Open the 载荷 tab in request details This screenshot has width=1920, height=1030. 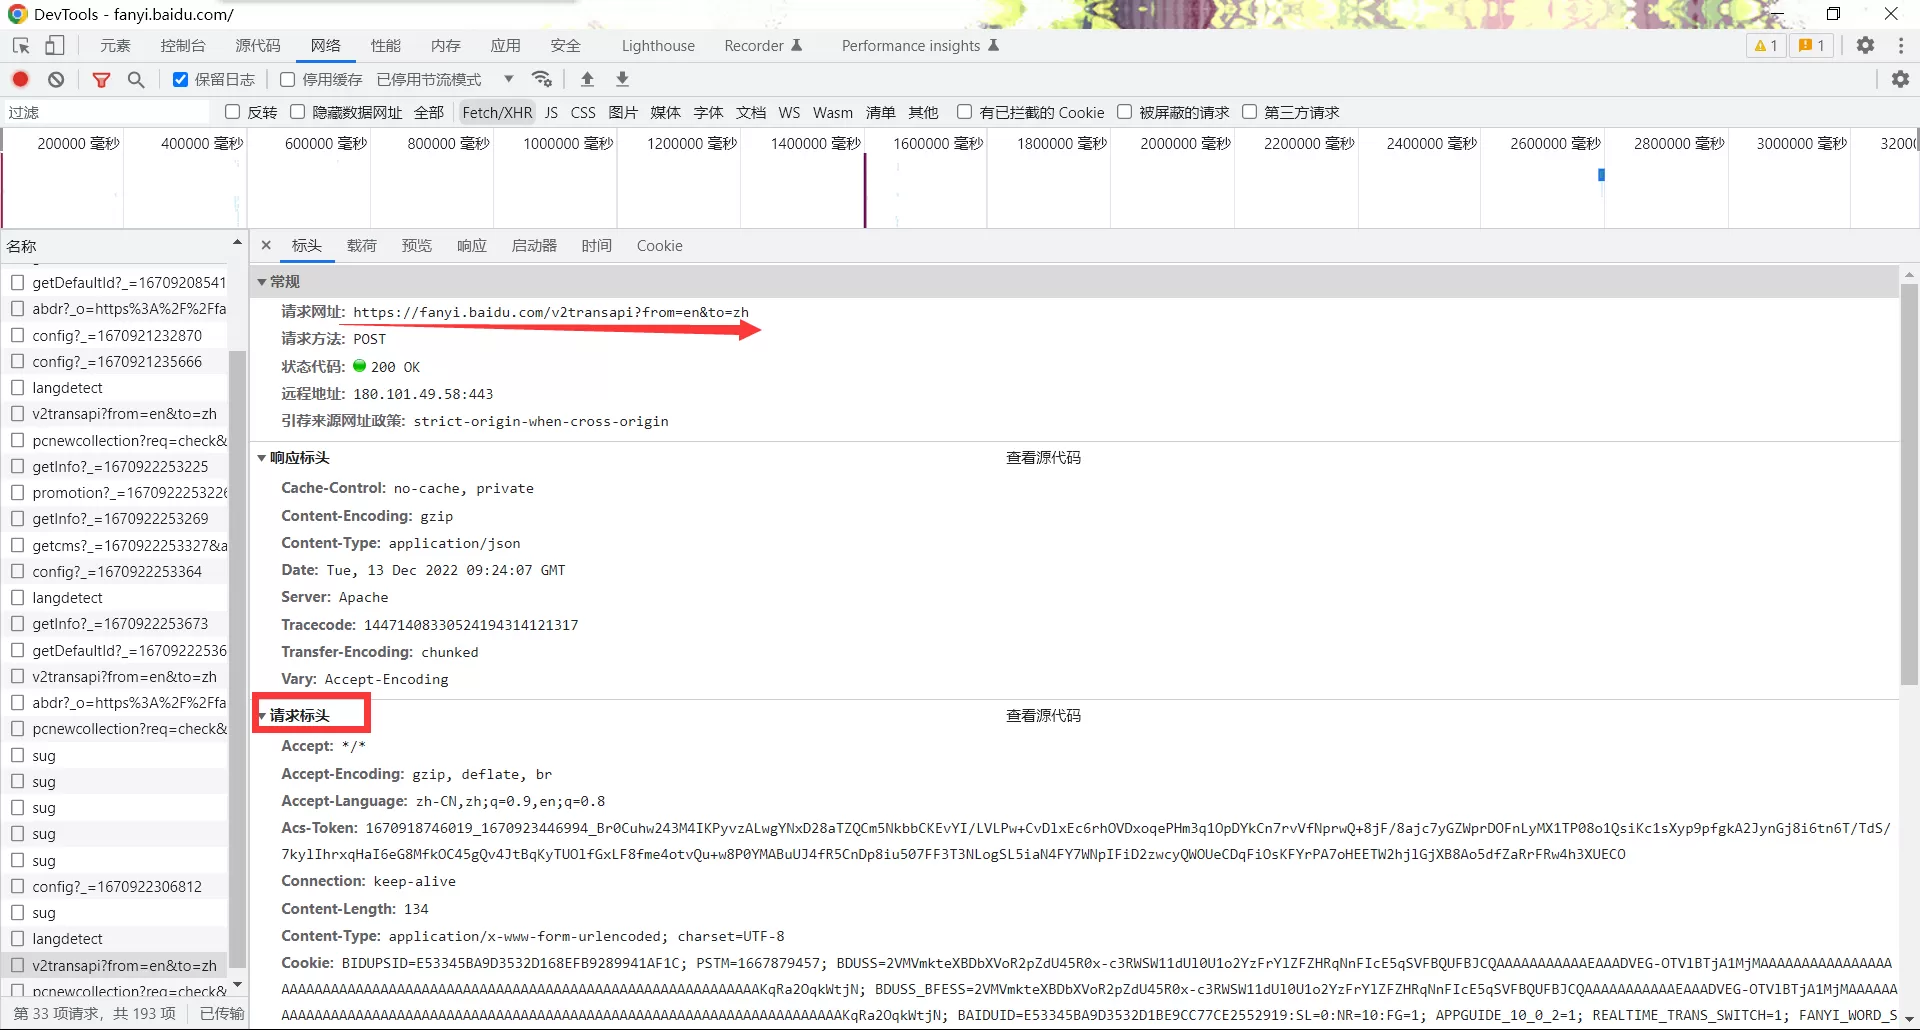pos(361,246)
